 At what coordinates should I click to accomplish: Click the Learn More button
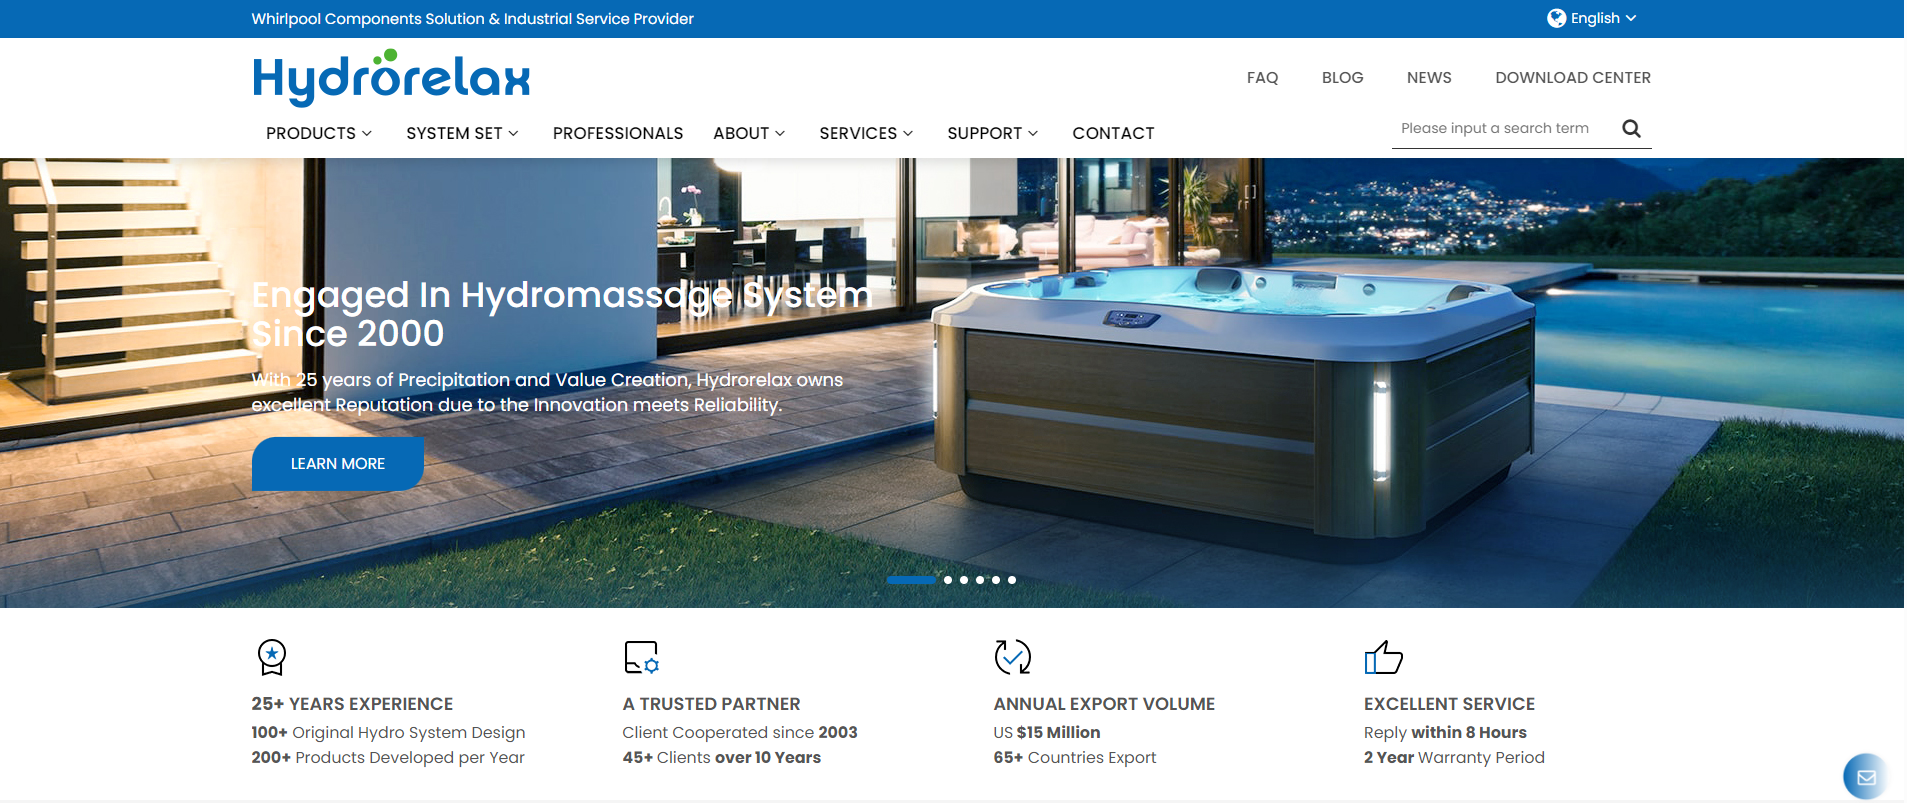[337, 464]
